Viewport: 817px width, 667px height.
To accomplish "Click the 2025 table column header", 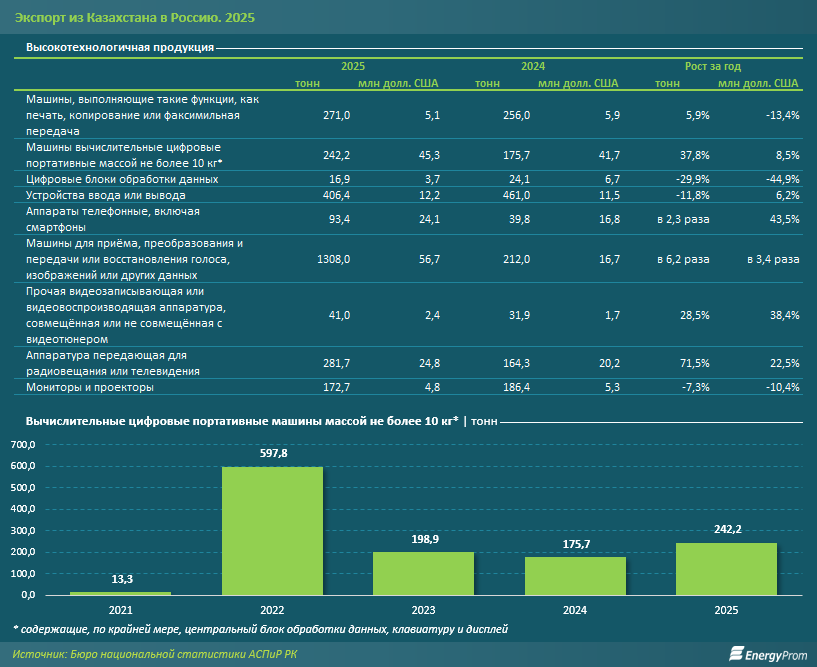I will tap(353, 66).
